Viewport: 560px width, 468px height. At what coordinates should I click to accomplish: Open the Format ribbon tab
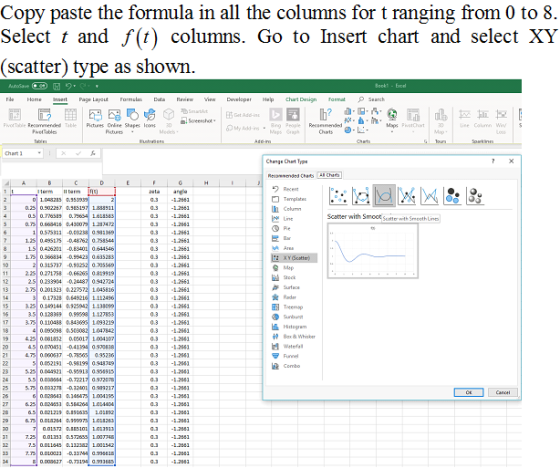coord(336,99)
